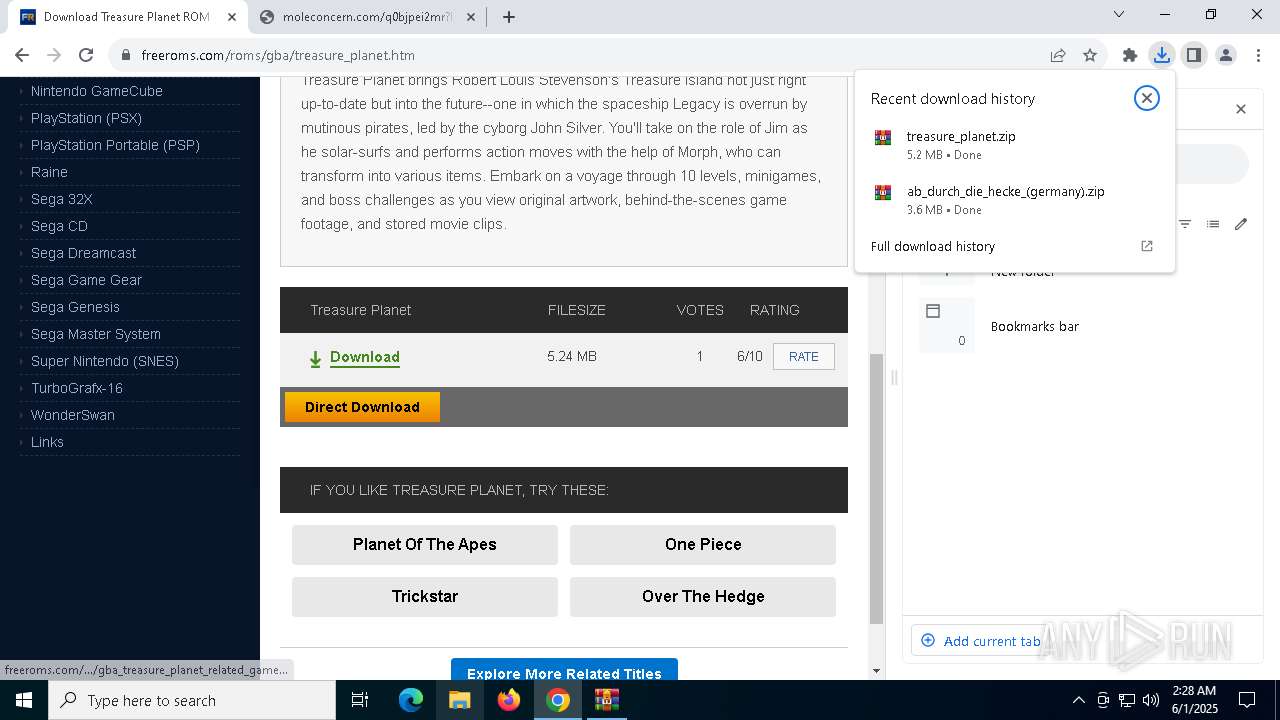Open Planet Of The Apes related title
The image size is (1280, 720).
pyautogui.click(x=424, y=544)
